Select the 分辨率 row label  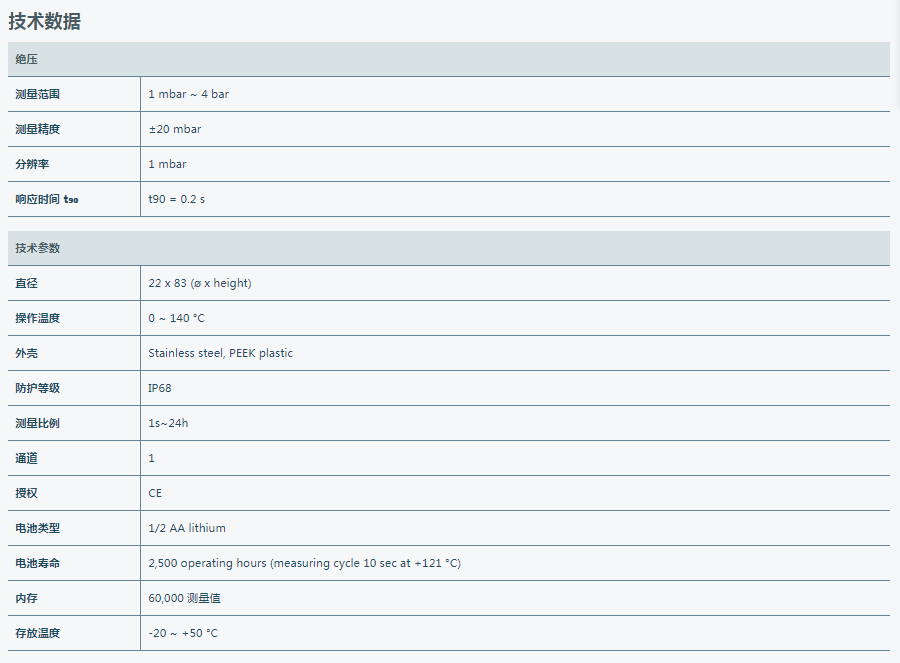tap(32, 164)
